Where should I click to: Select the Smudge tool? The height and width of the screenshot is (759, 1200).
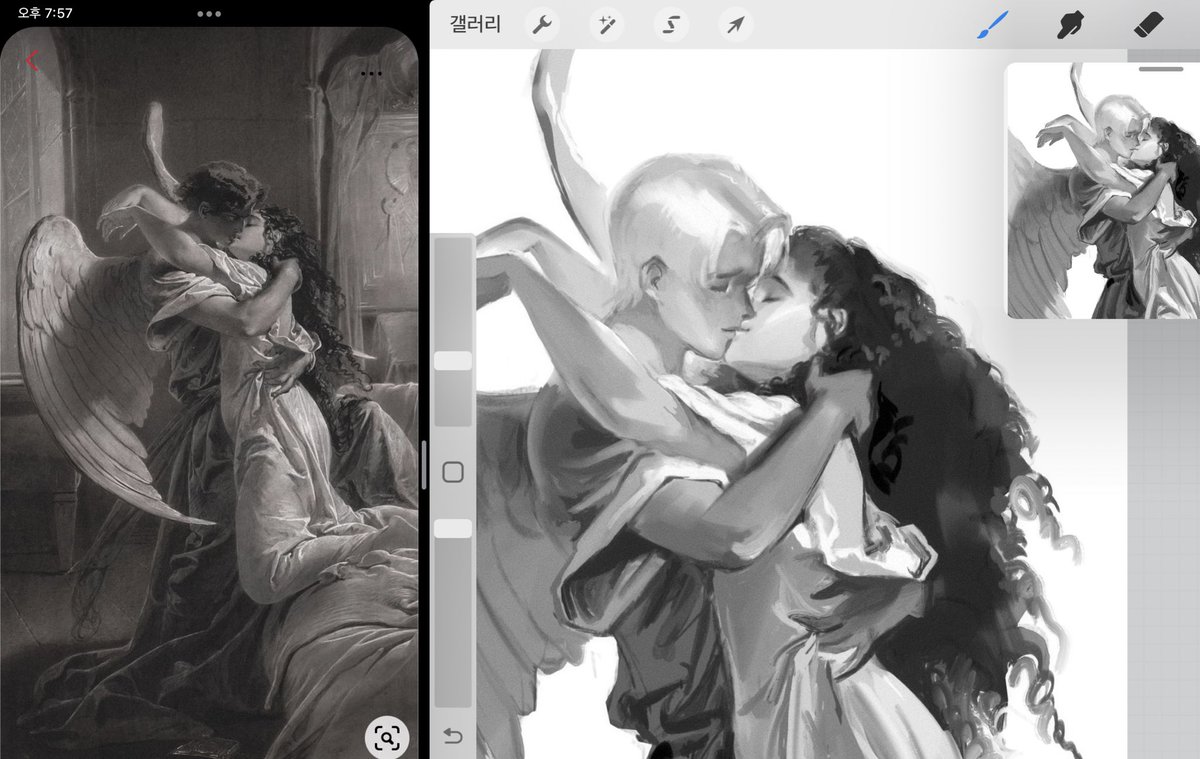pos(1069,24)
